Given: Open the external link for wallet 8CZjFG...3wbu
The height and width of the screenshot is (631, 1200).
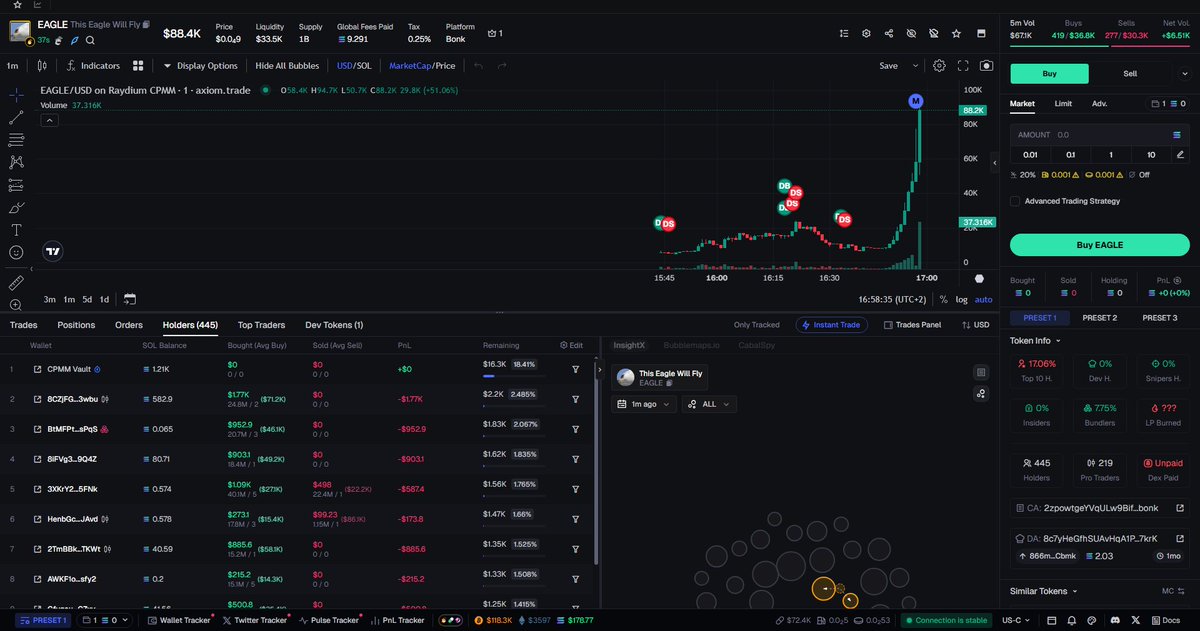Looking at the screenshot, I should [x=38, y=399].
